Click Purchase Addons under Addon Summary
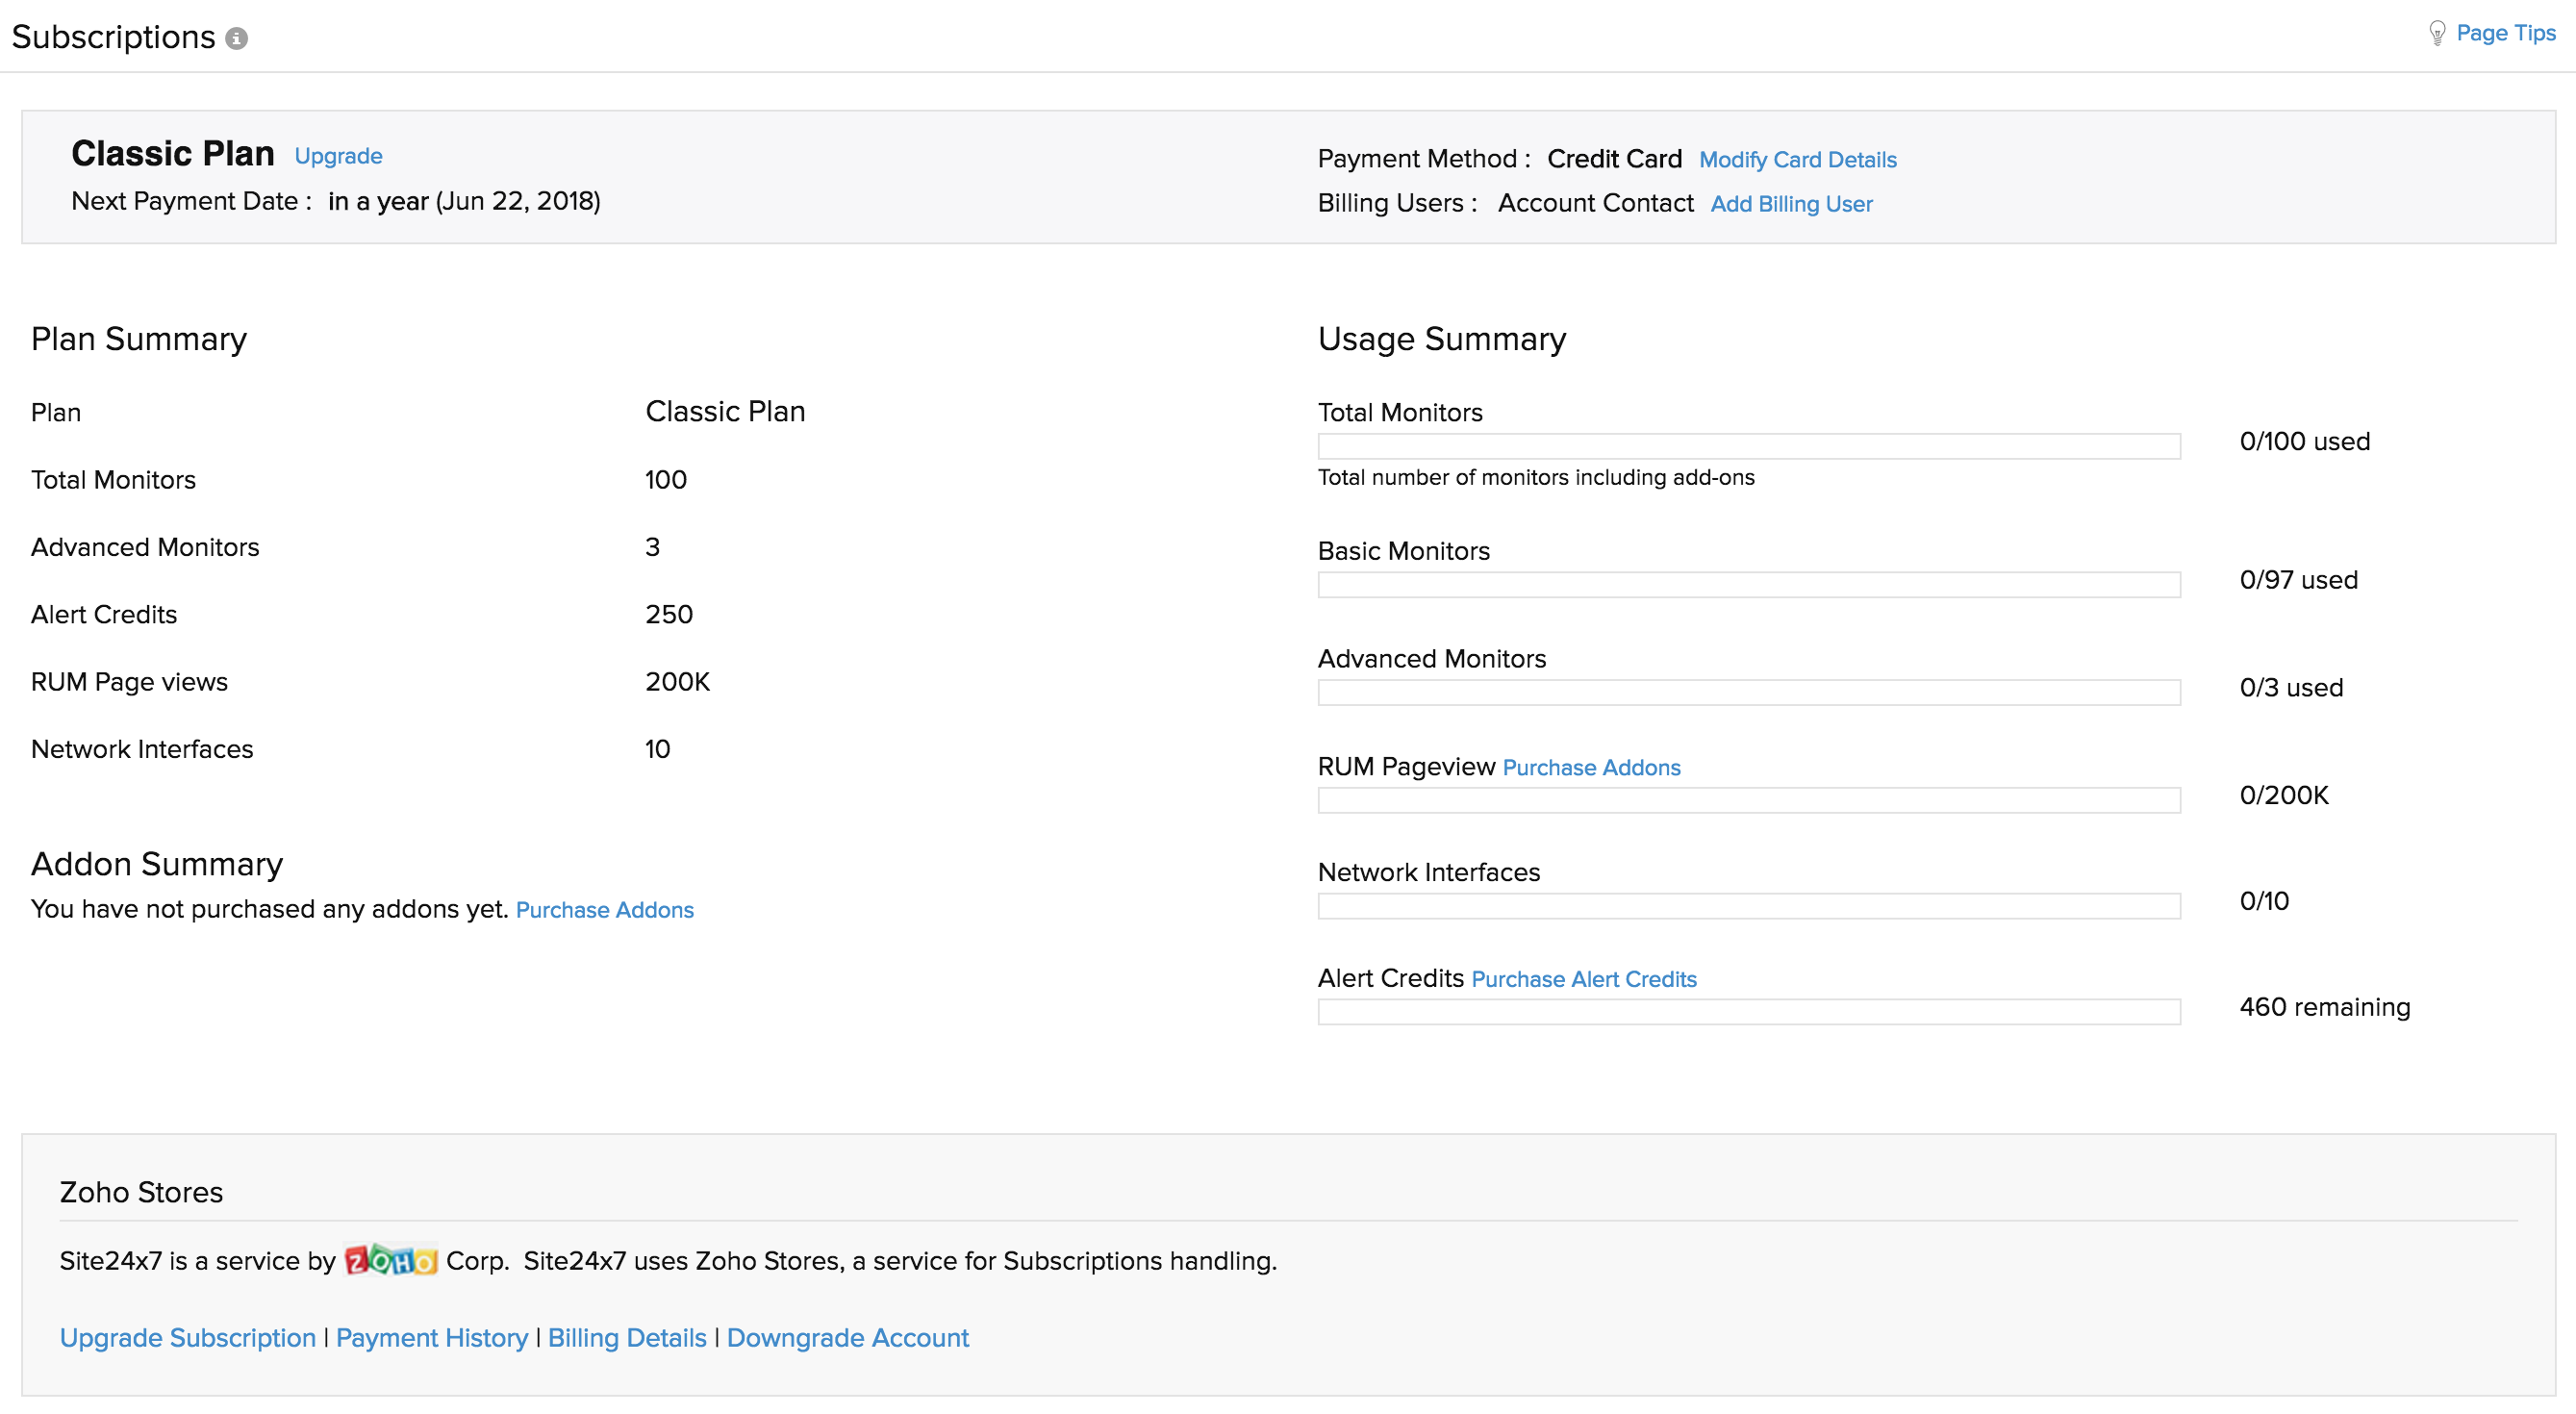This screenshot has width=2576, height=1414. coord(604,910)
